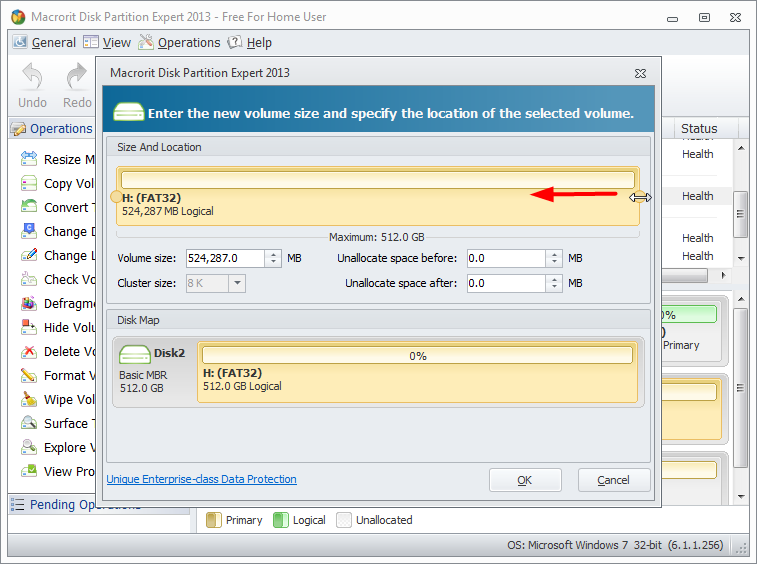Click the down arrow of volume list scrollbar

pos(741,259)
